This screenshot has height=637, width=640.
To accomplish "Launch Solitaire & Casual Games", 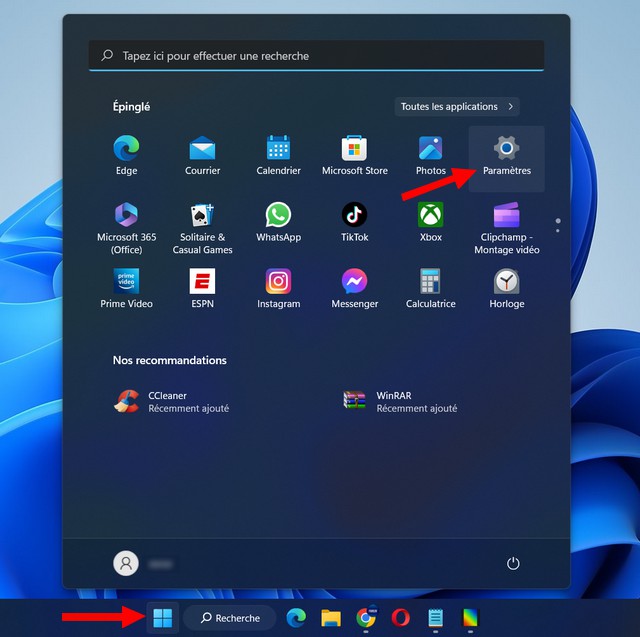I will point(202,228).
